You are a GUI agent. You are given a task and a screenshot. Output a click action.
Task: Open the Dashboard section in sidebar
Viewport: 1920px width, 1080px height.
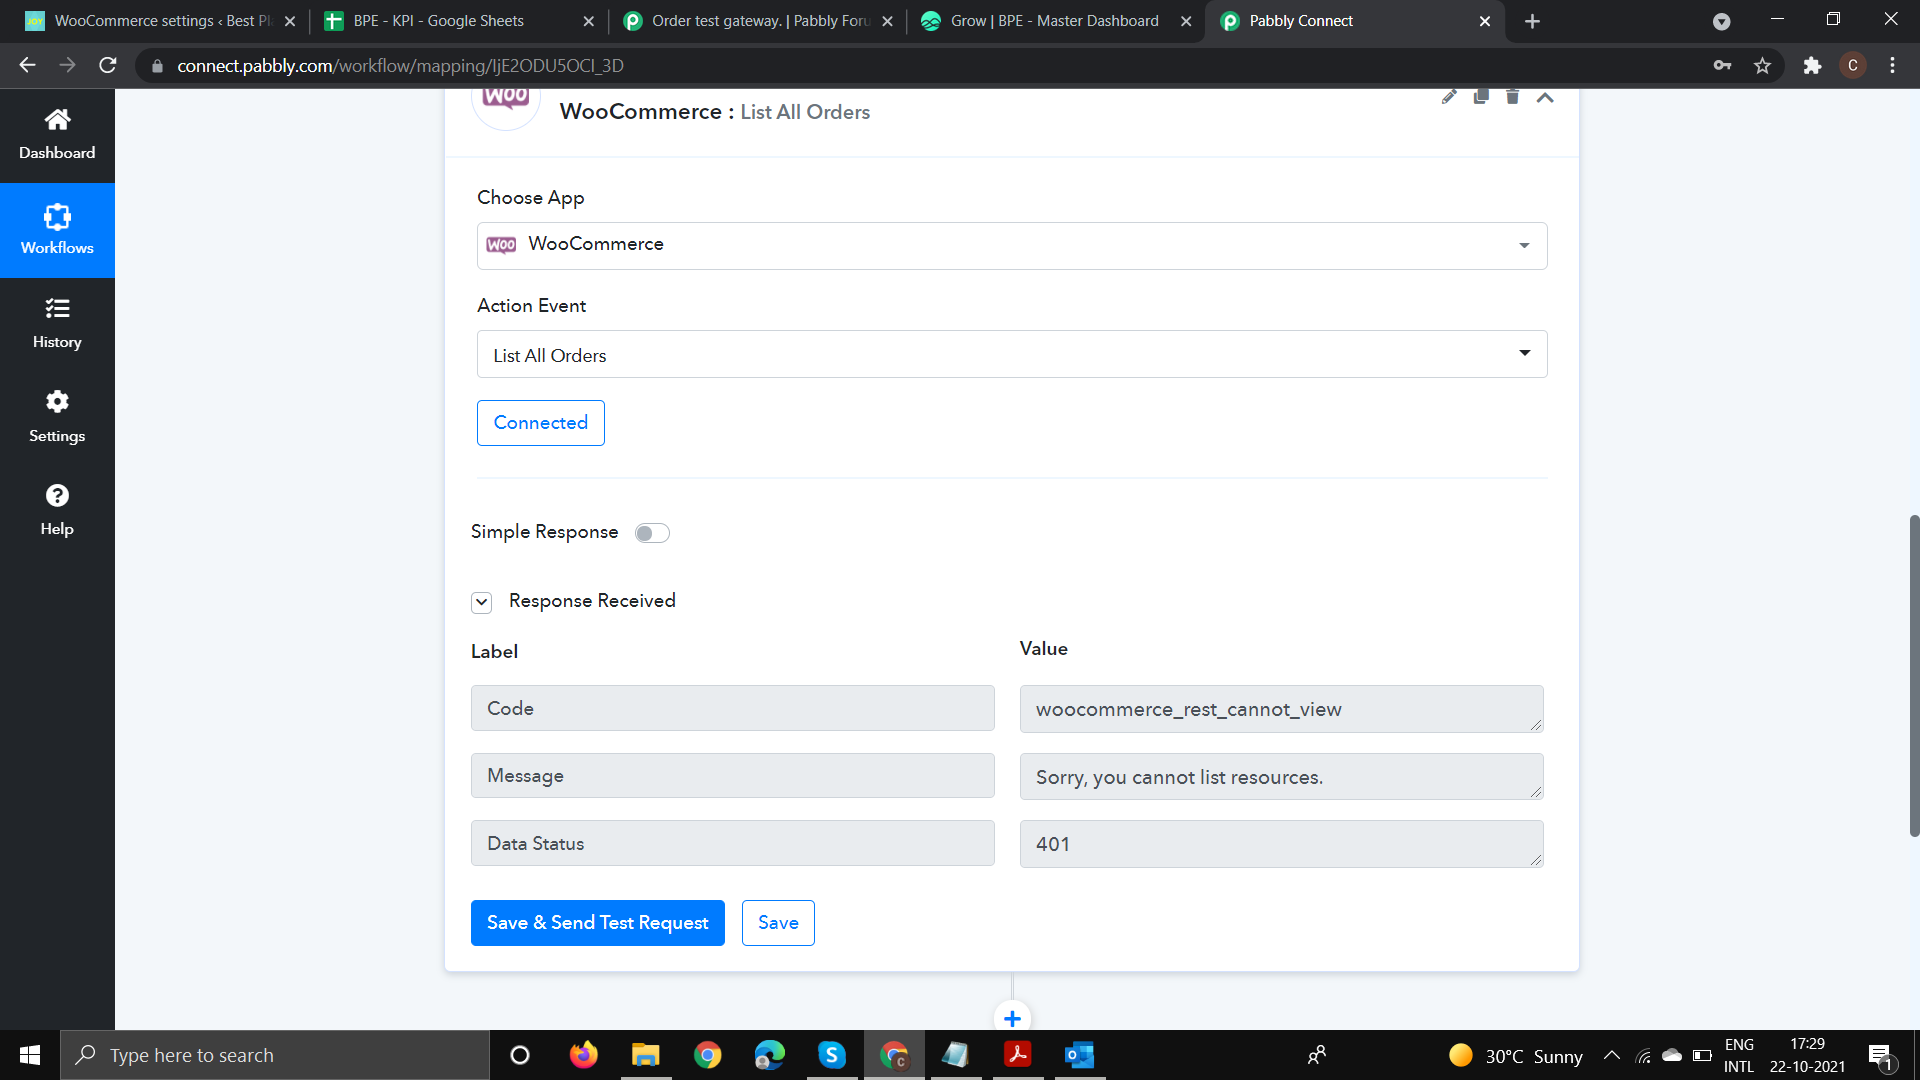[x=57, y=135]
